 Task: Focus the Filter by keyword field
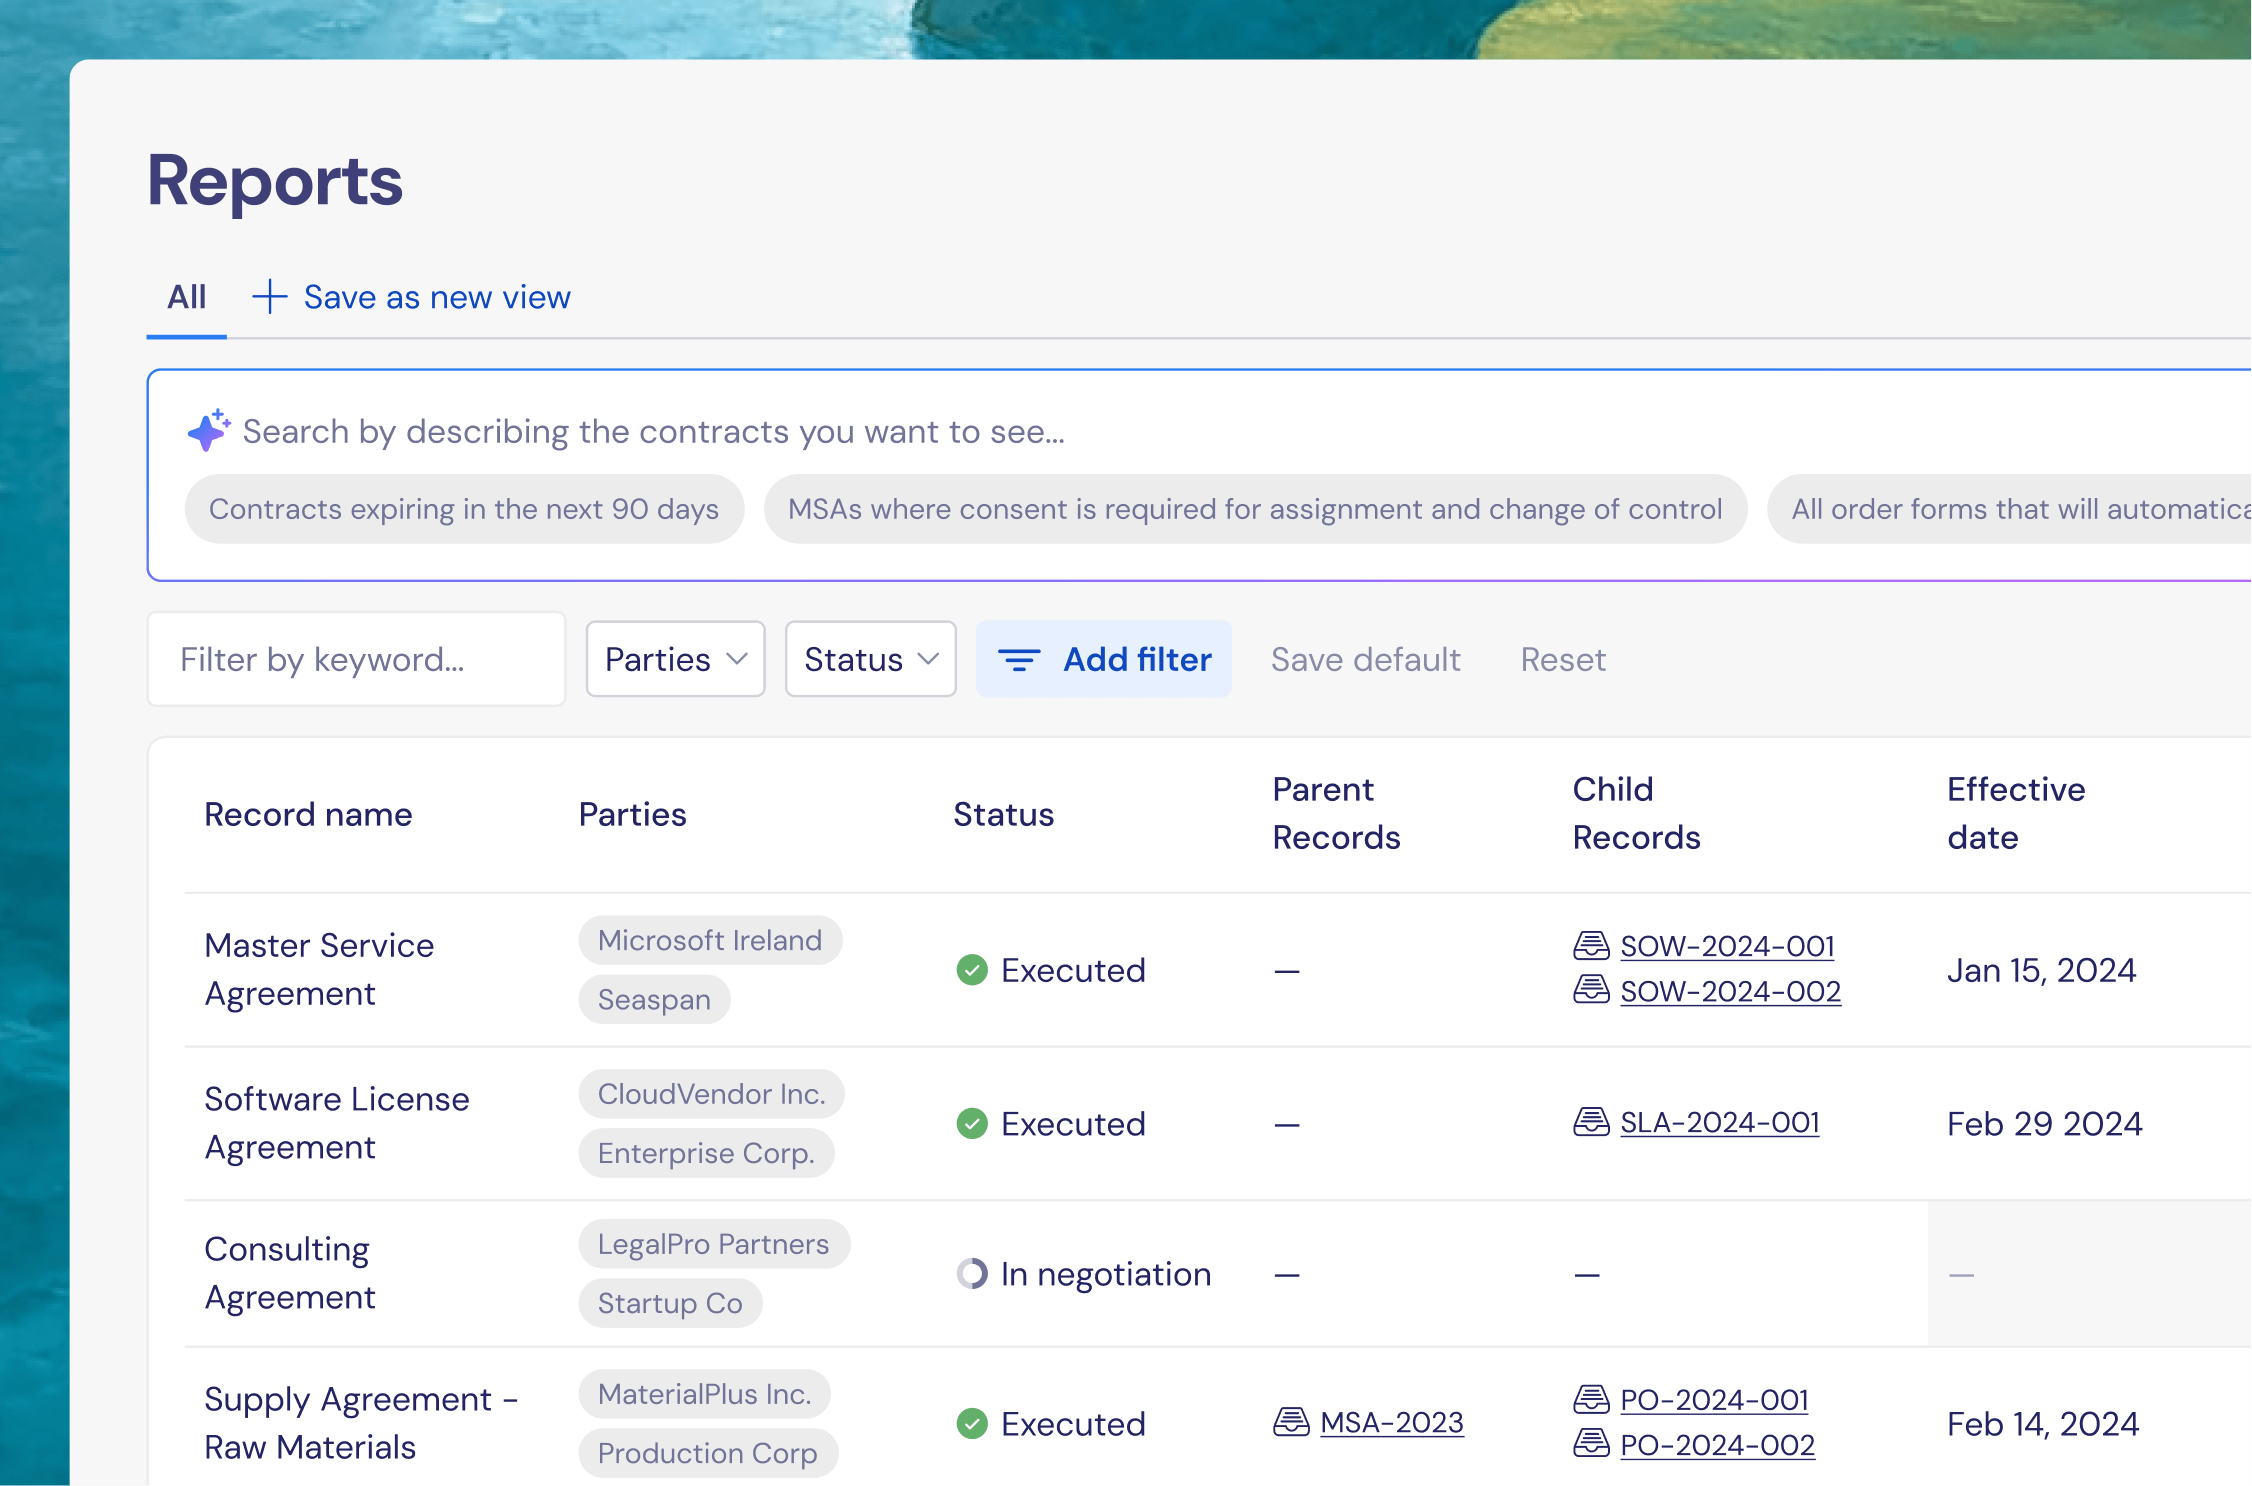click(x=356, y=660)
